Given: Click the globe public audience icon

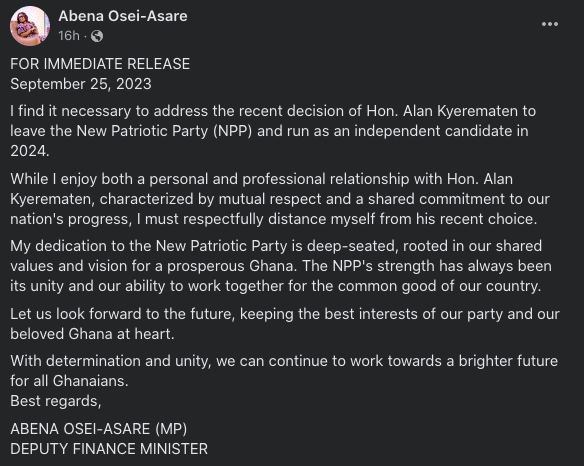Looking at the screenshot, I should (x=97, y=36).
